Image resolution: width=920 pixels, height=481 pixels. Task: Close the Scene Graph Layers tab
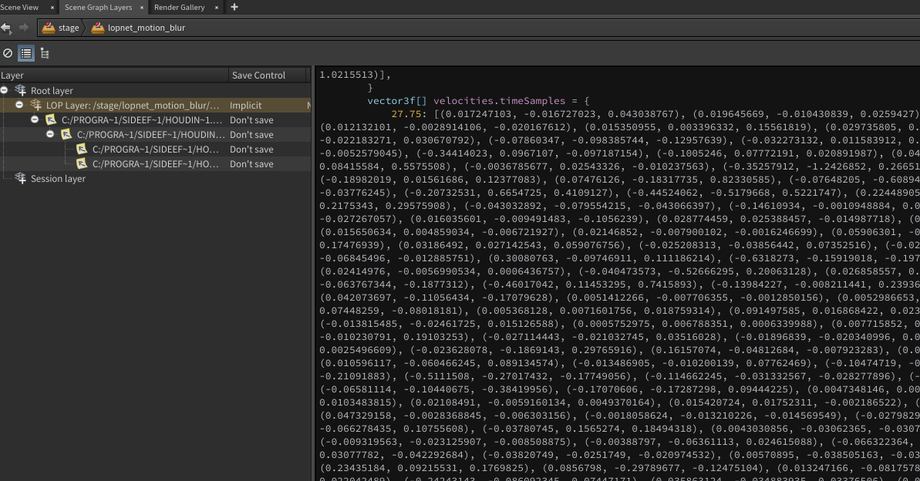(x=141, y=7)
